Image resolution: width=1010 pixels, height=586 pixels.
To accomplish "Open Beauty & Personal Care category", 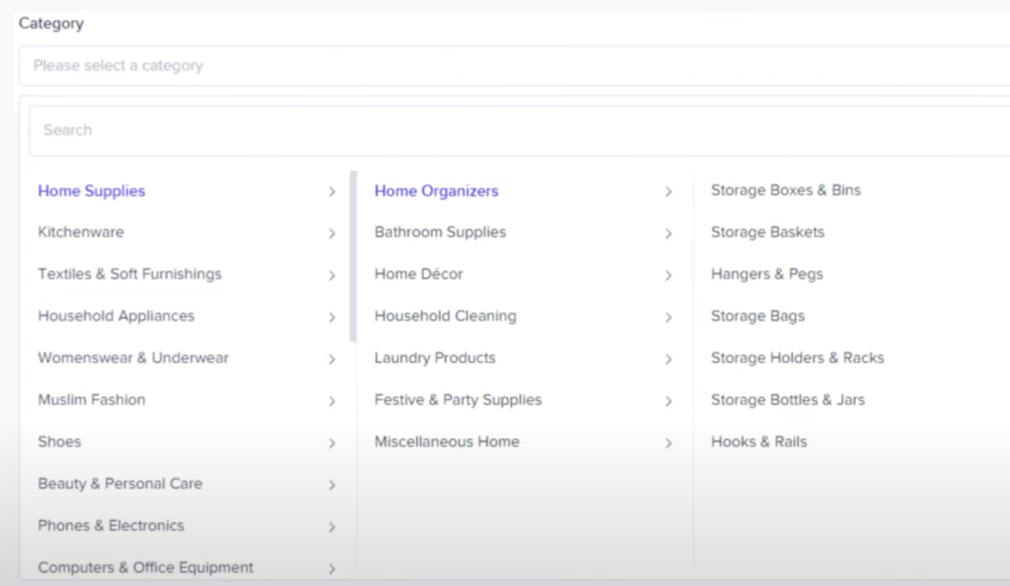I will (x=120, y=484).
